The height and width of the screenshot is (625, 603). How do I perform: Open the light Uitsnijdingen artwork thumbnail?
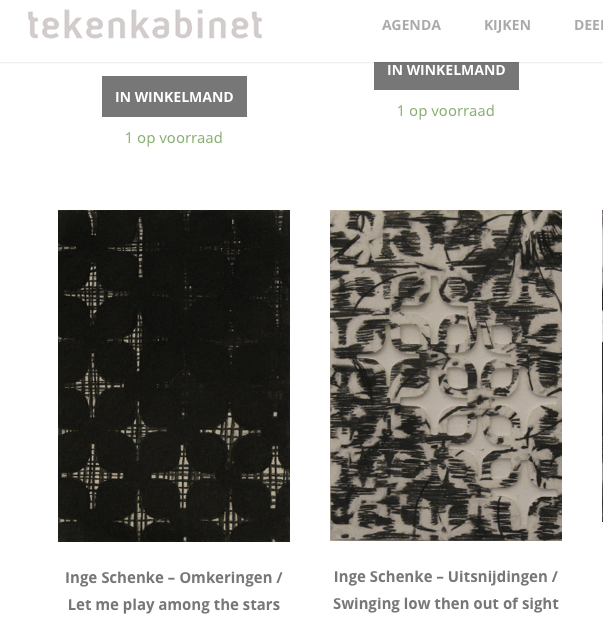pyautogui.click(x=446, y=375)
